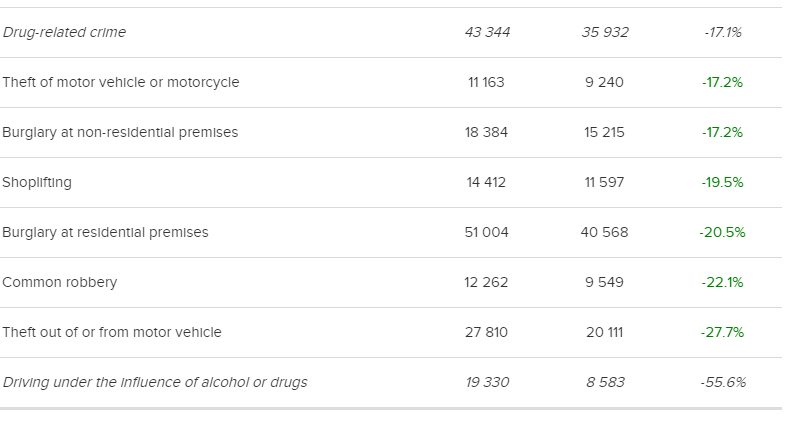
Task: Click the 15 215 figure
Action: click(x=605, y=132)
